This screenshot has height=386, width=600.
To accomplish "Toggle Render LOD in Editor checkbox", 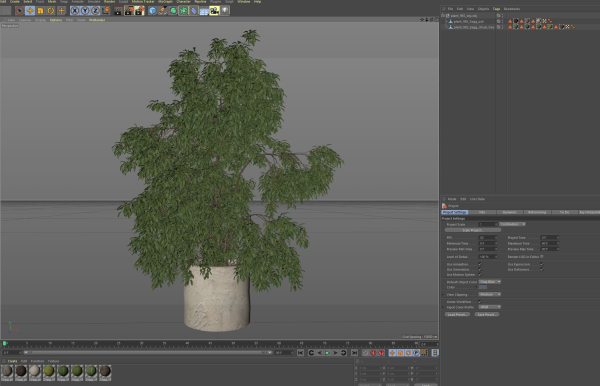I will (541, 257).
